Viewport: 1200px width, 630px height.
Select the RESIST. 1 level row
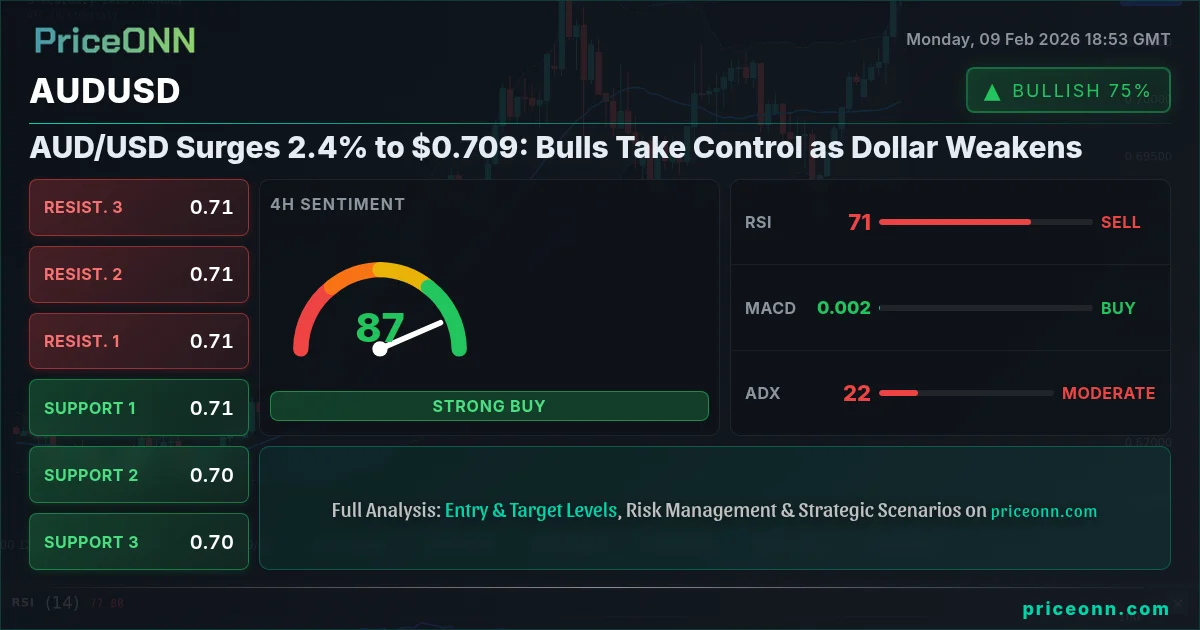[x=139, y=341]
